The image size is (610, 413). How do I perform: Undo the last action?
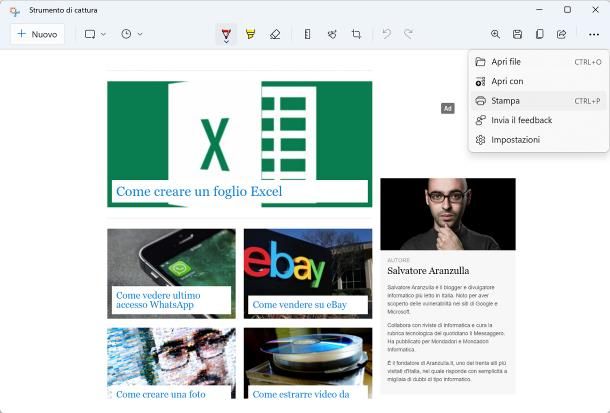coord(386,34)
